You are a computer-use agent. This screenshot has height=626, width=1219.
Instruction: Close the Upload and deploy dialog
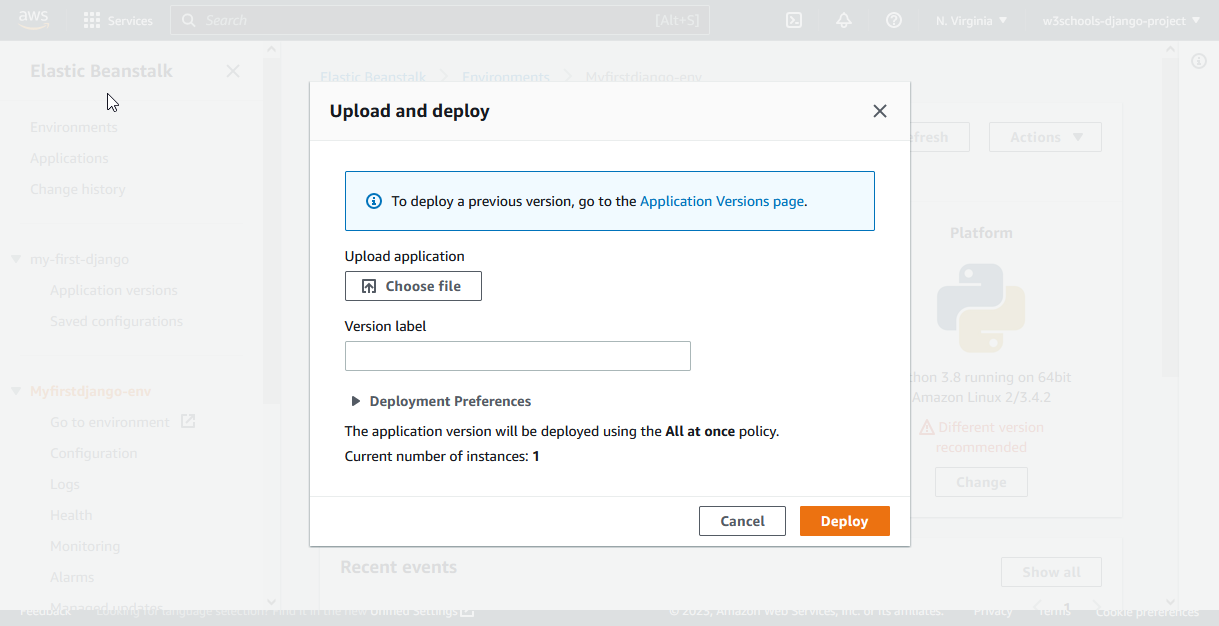pyautogui.click(x=880, y=111)
